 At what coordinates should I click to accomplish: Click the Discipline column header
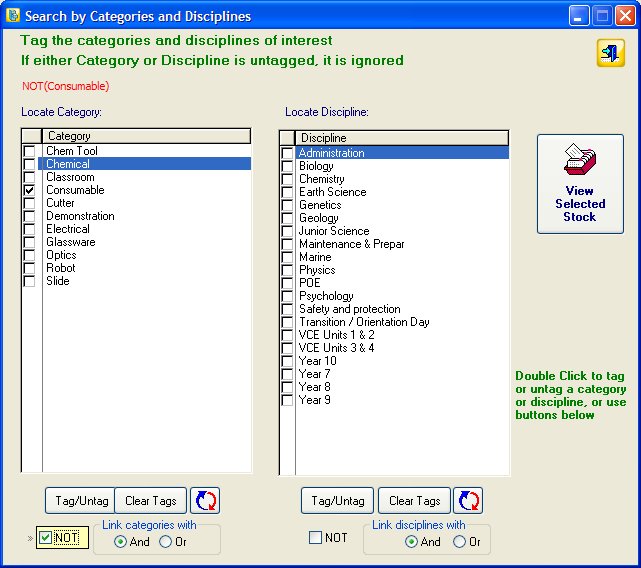(401, 137)
